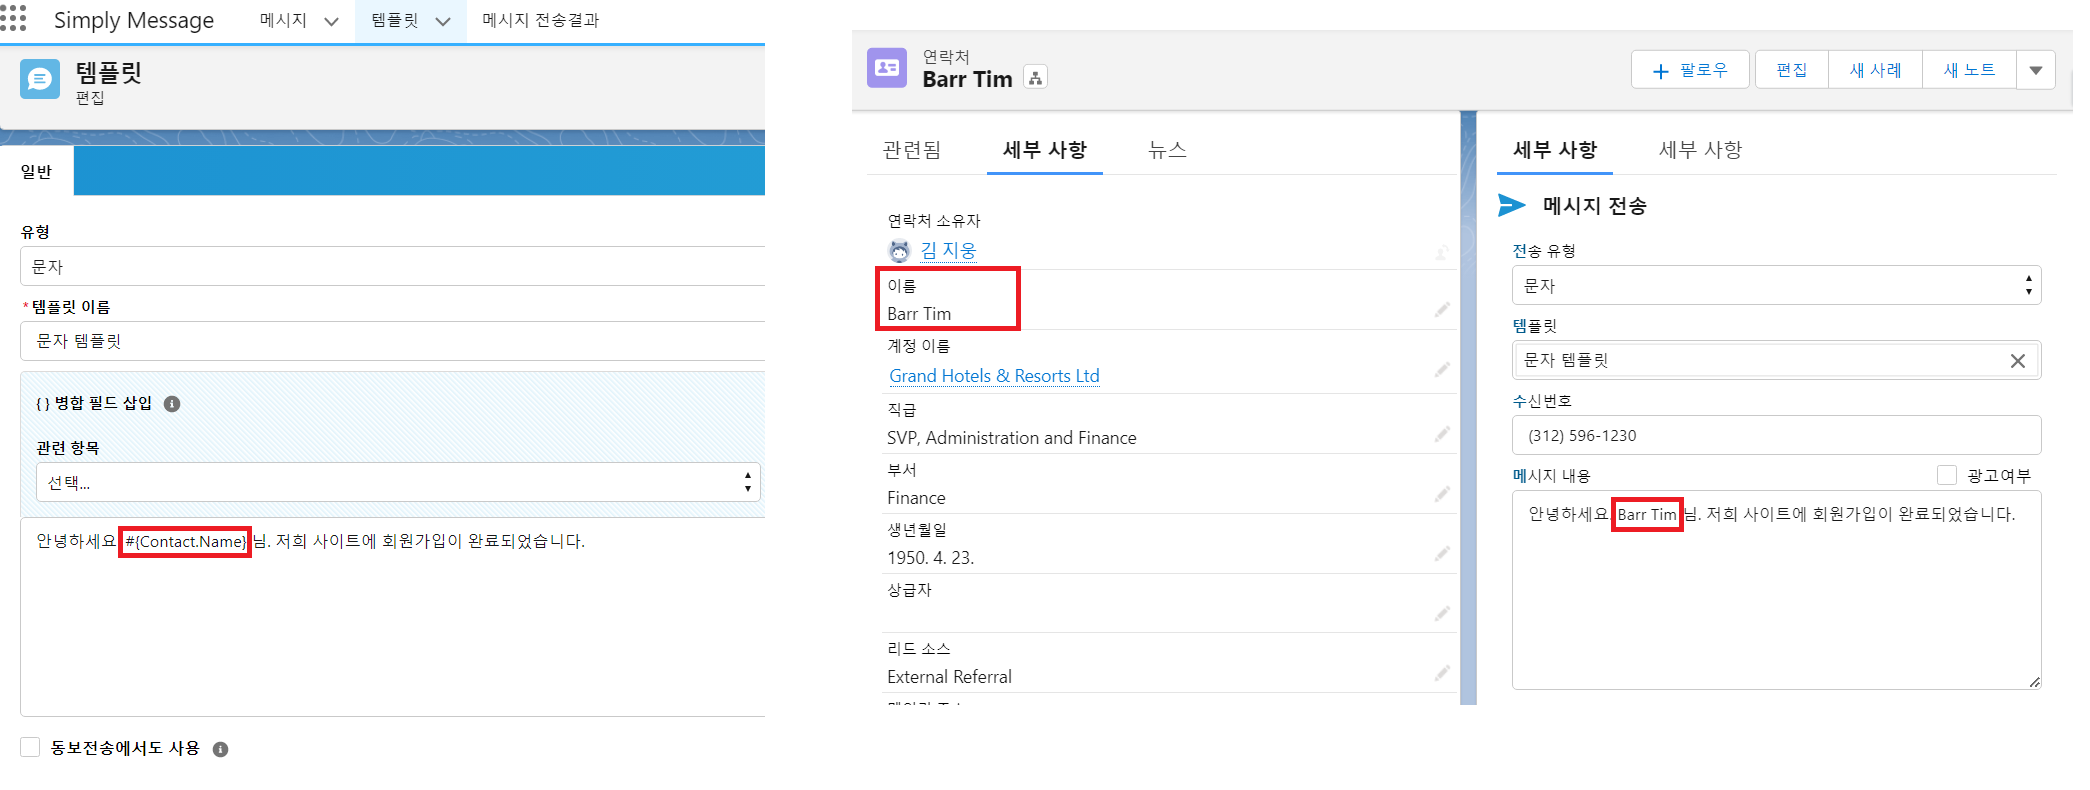Screen dimensions: 2090x790
Task: Open the 전송 유형 dropdown
Action: [1775, 286]
